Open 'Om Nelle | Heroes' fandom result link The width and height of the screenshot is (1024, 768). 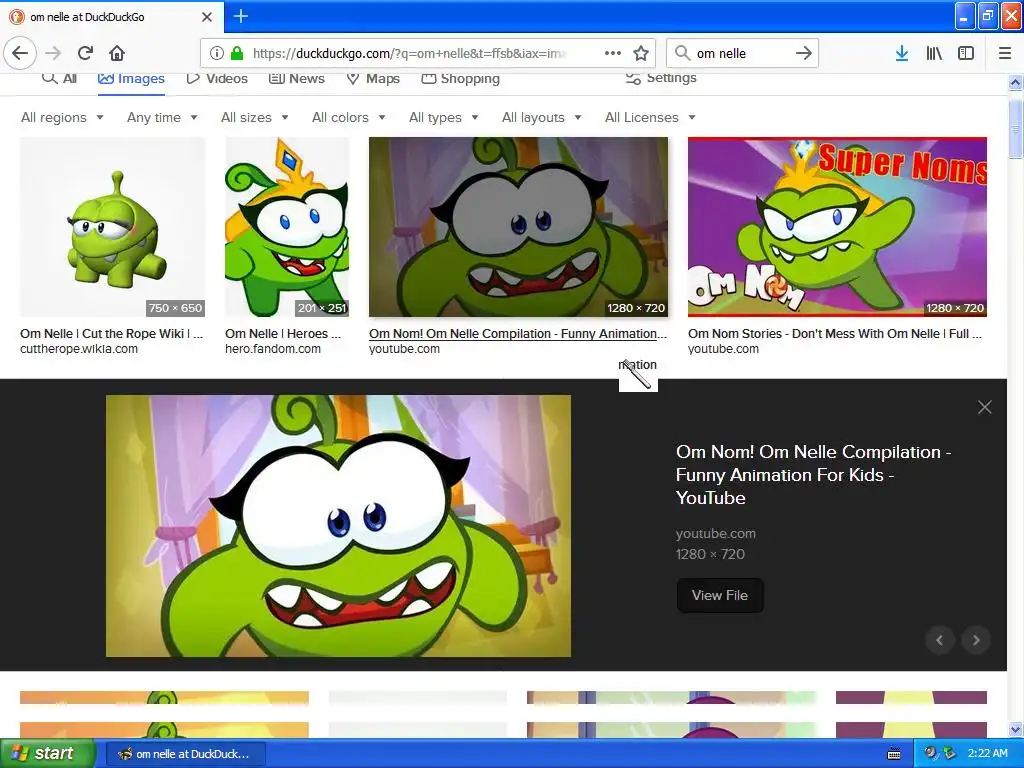[283, 334]
